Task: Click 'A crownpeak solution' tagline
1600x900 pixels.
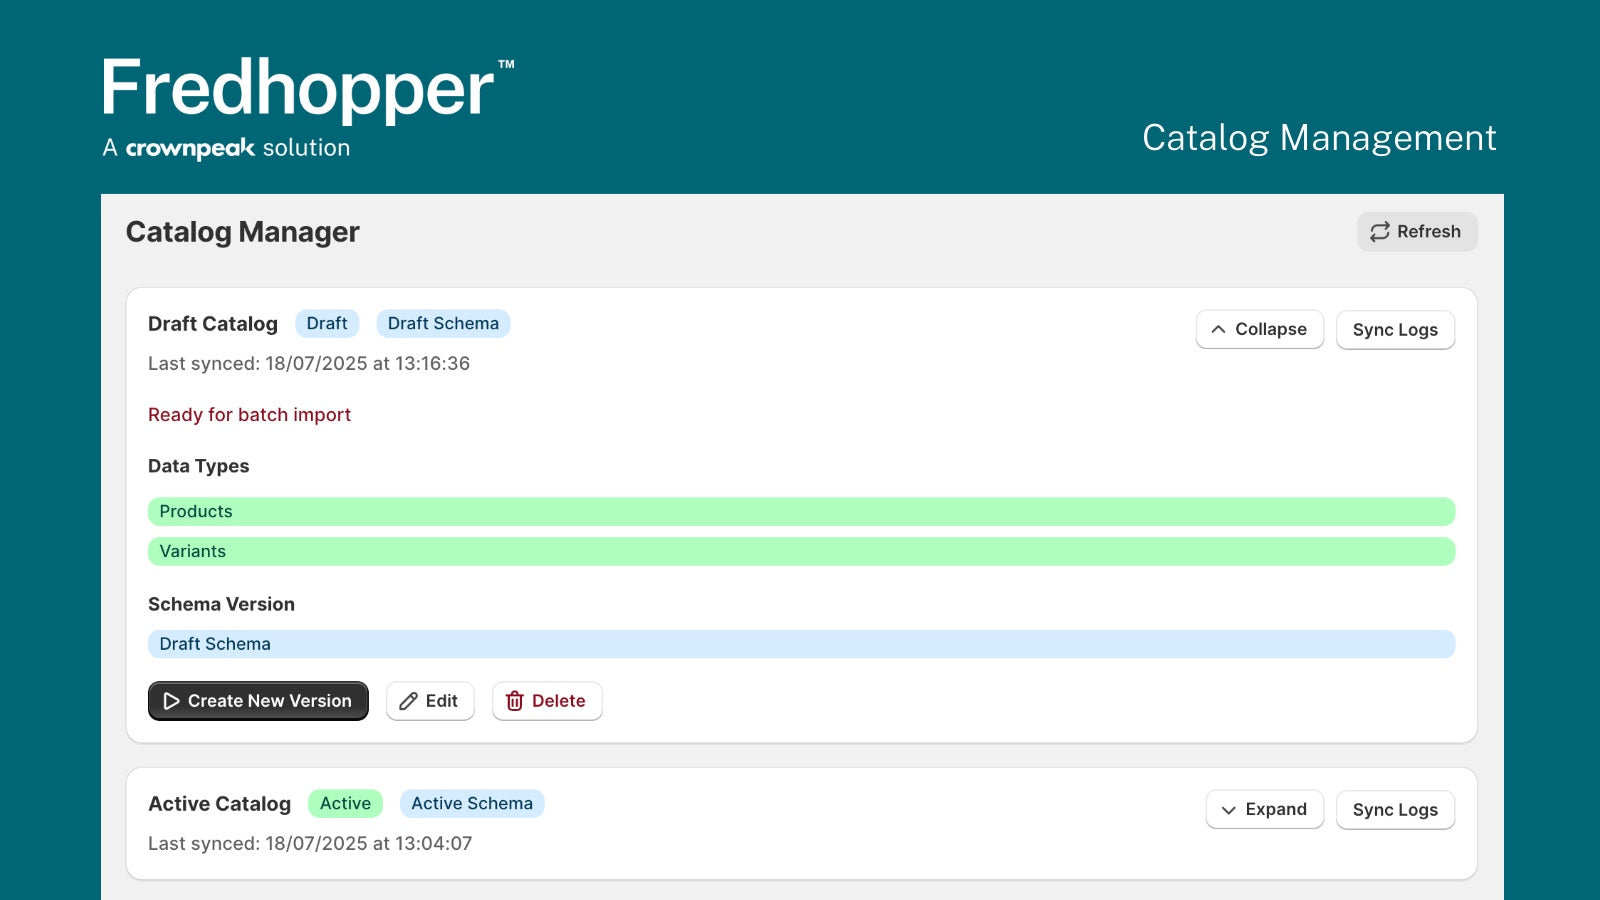Action: [226, 148]
